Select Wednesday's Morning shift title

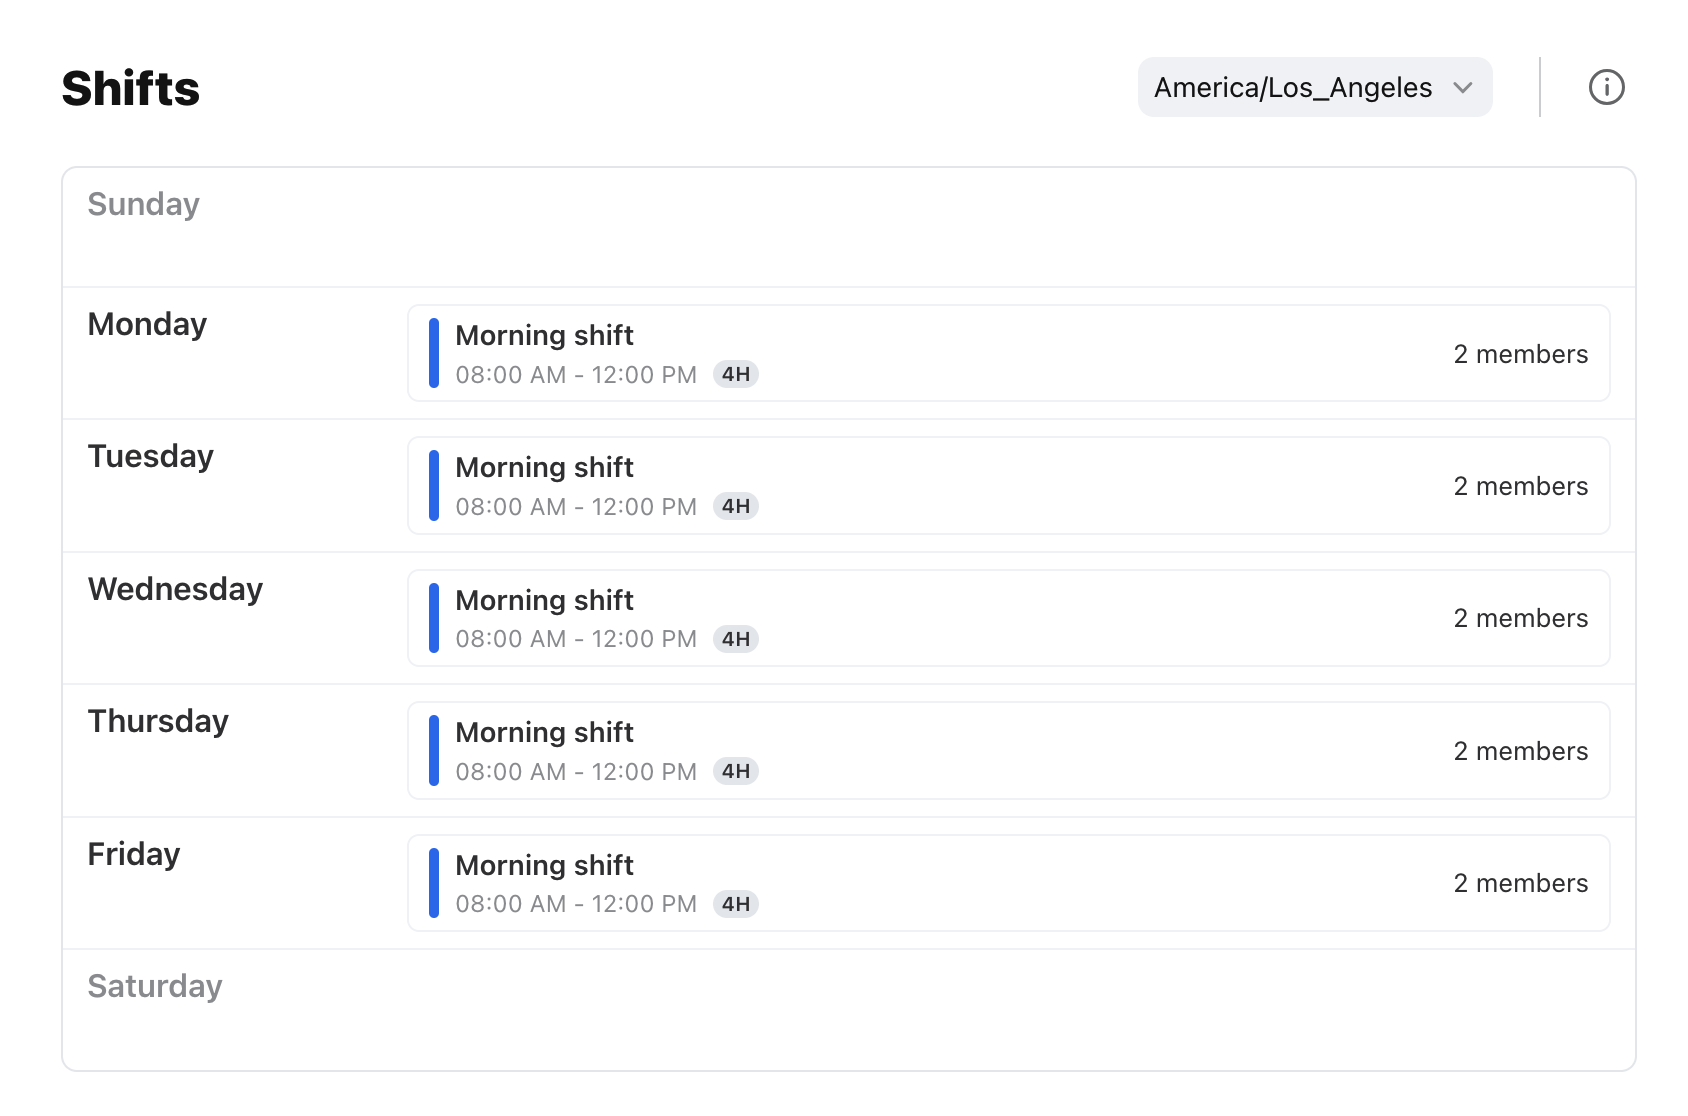[x=544, y=600]
